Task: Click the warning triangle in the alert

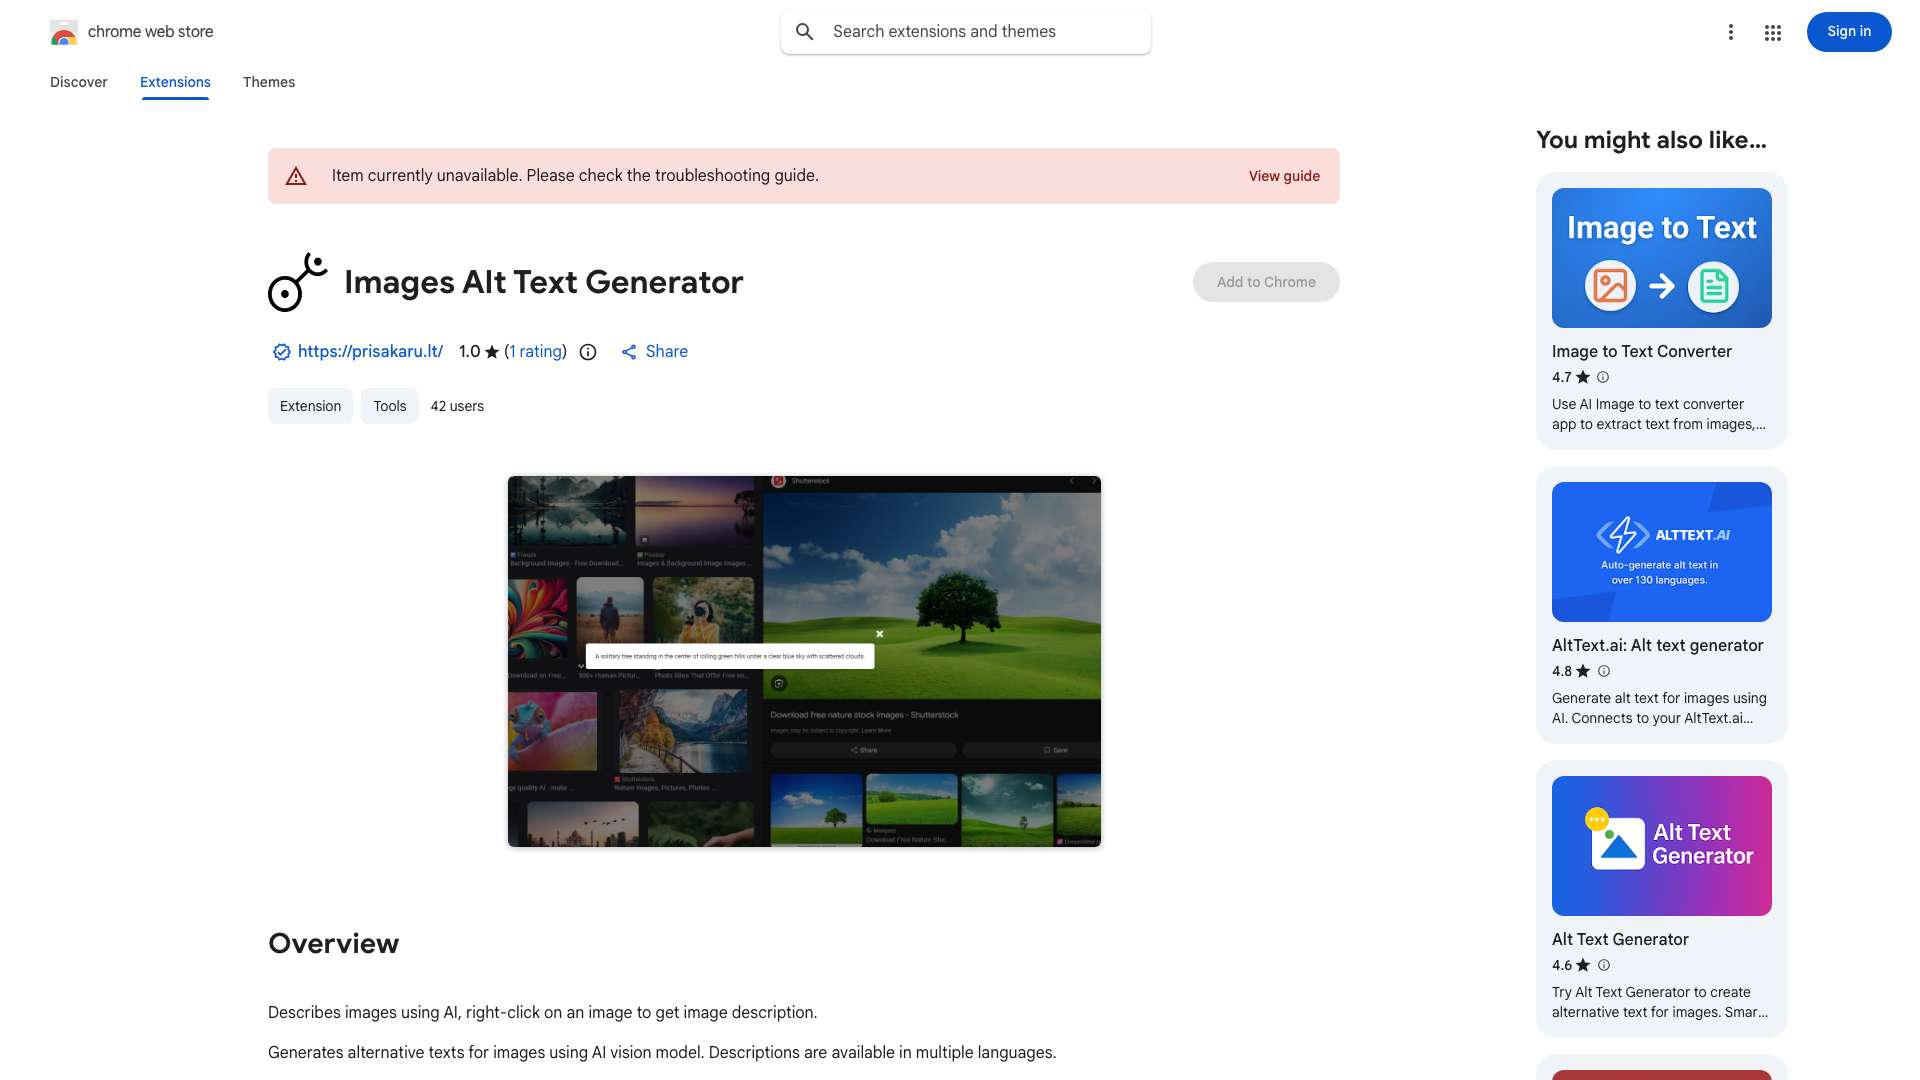Action: (x=296, y=176)
